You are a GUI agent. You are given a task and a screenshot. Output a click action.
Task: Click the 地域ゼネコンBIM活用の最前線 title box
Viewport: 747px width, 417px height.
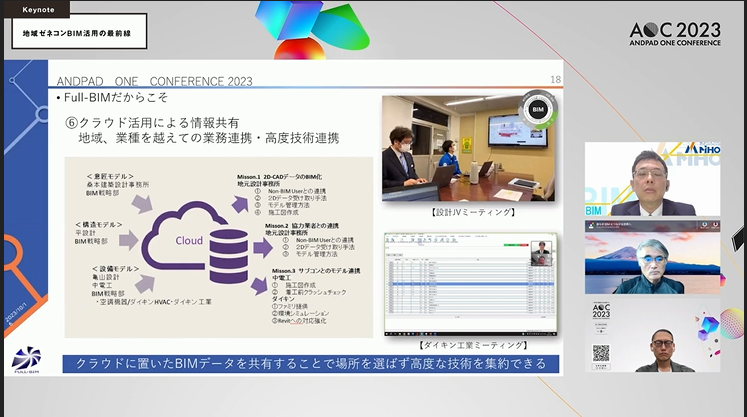tap(79, 31)
